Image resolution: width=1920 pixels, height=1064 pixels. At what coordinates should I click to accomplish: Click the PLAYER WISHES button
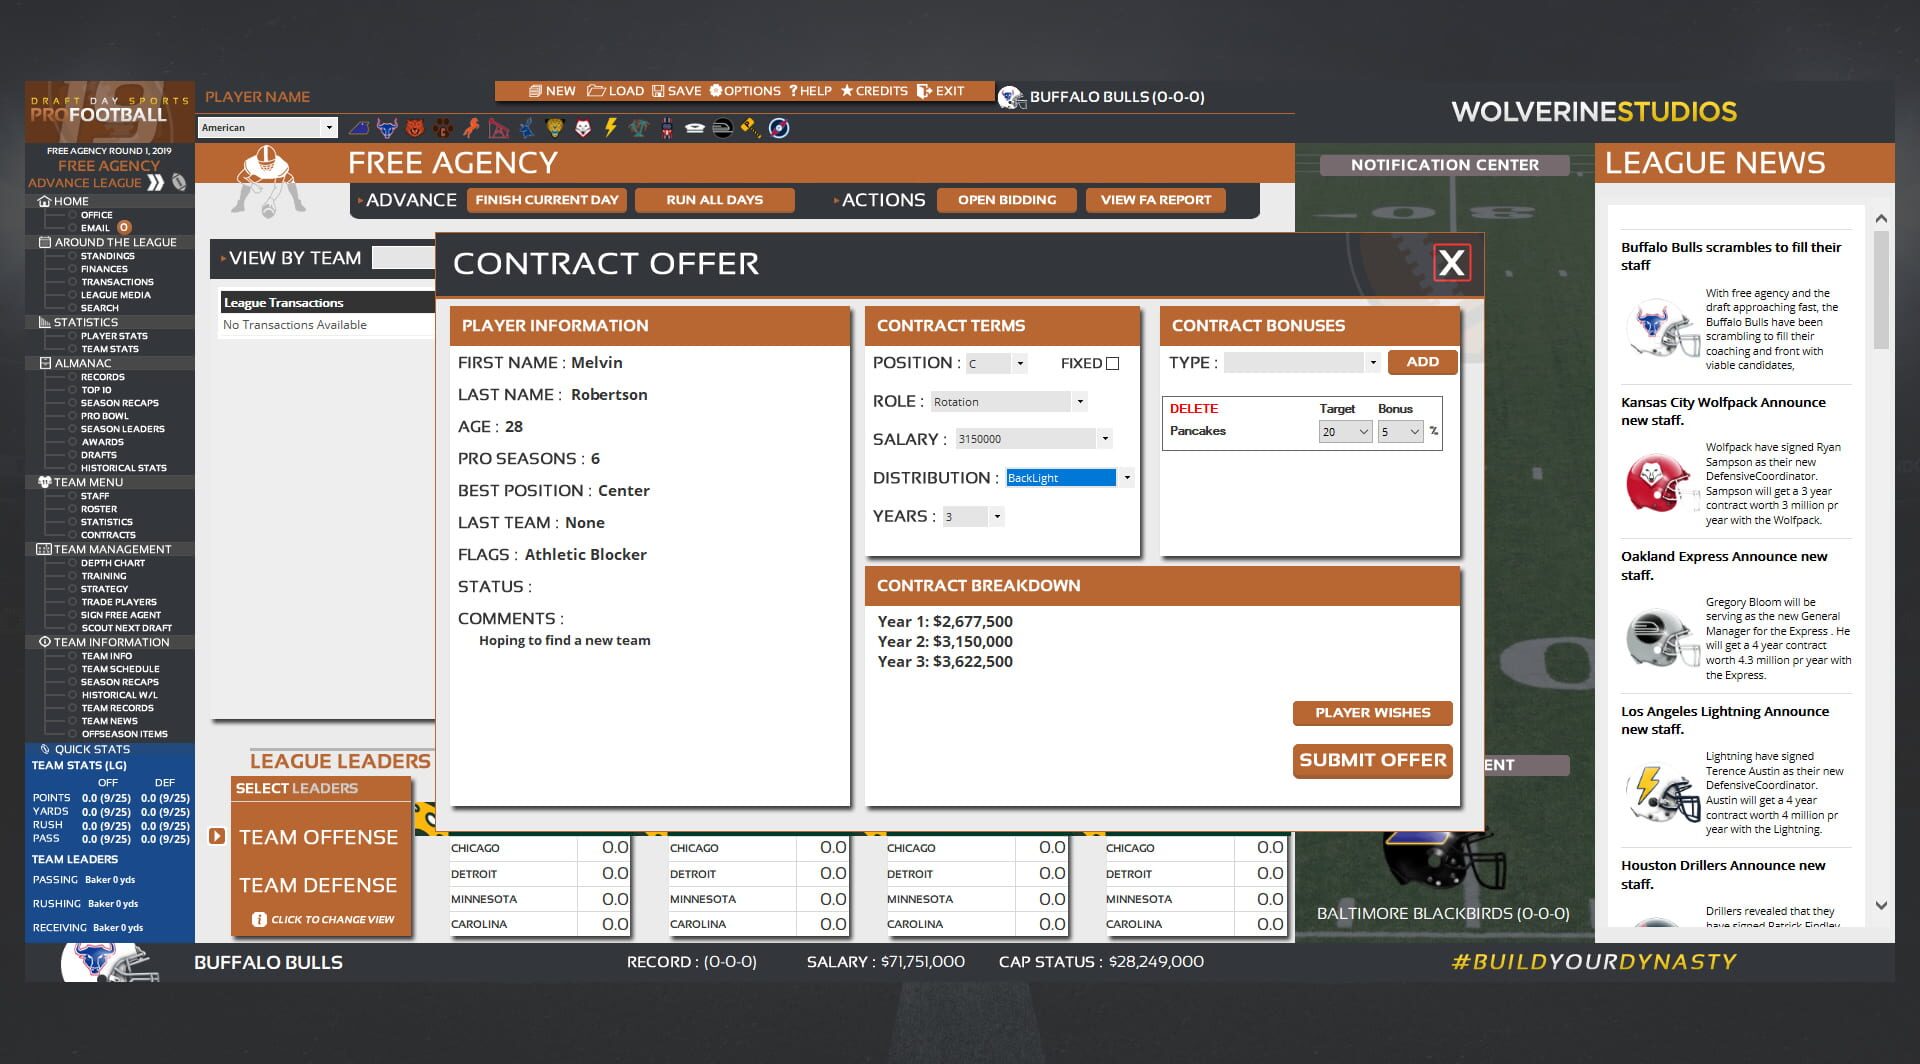click(1372, 712)
